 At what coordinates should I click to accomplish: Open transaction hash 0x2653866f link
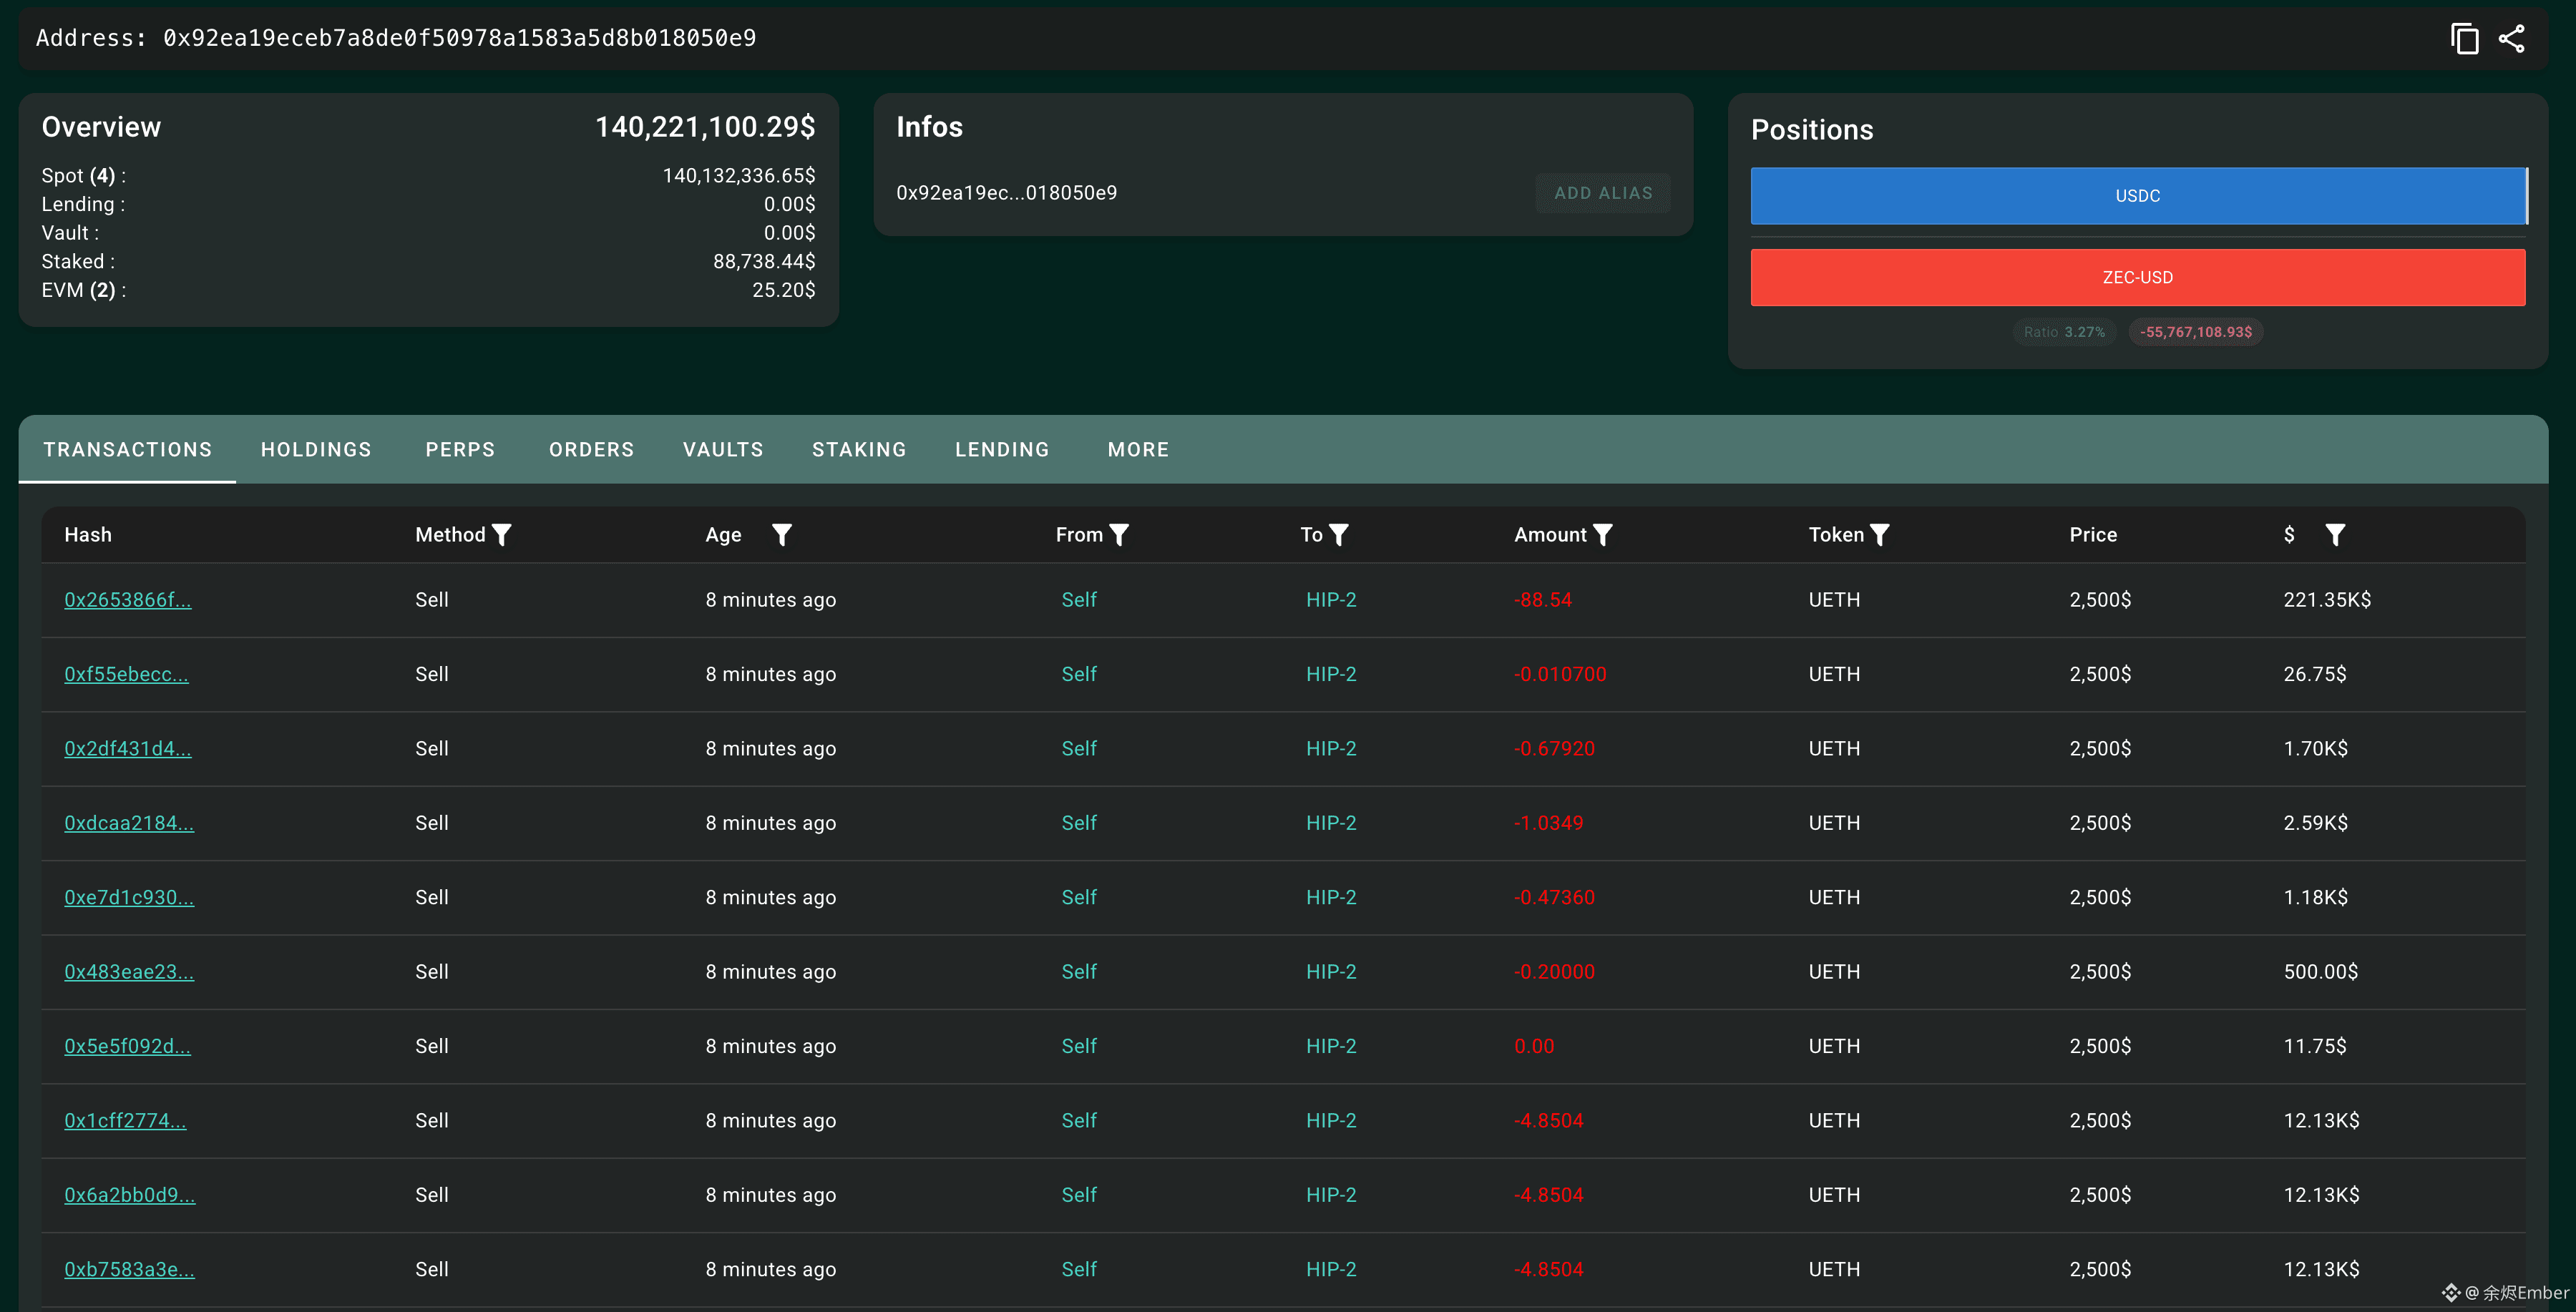(x=128, y=600)
